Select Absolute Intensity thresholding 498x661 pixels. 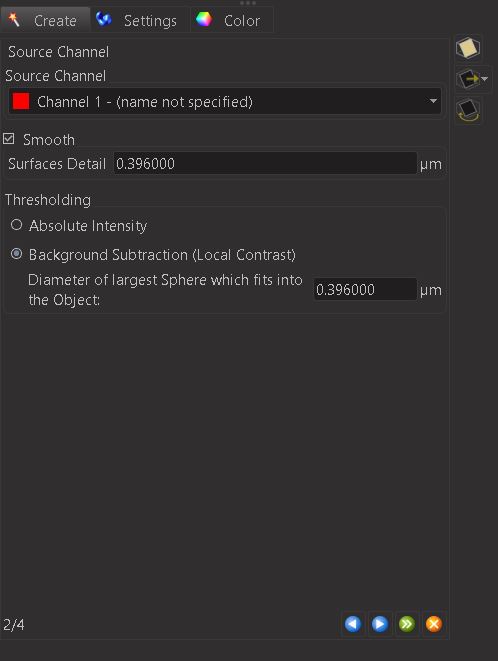pyautogui.click(x=16, y=225)
